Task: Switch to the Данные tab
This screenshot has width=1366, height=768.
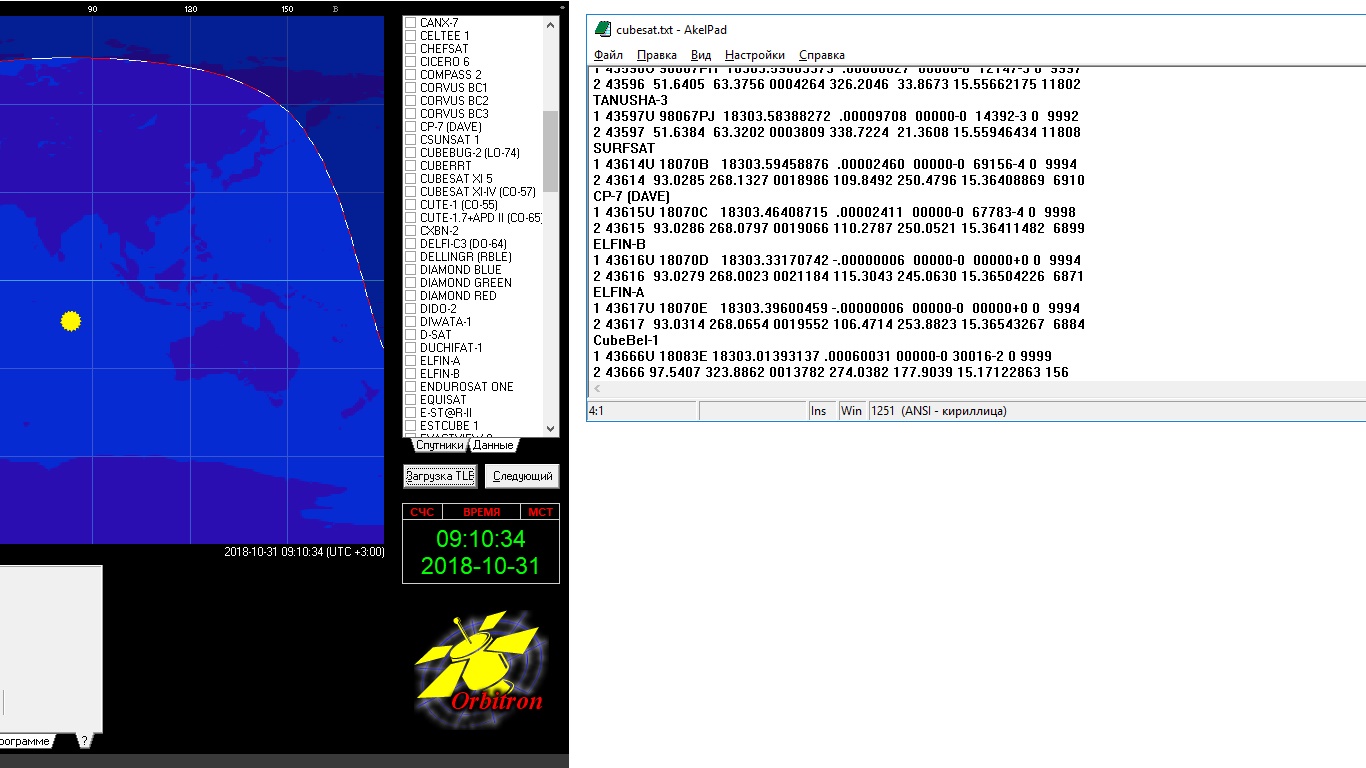Action: coord(493,446)
